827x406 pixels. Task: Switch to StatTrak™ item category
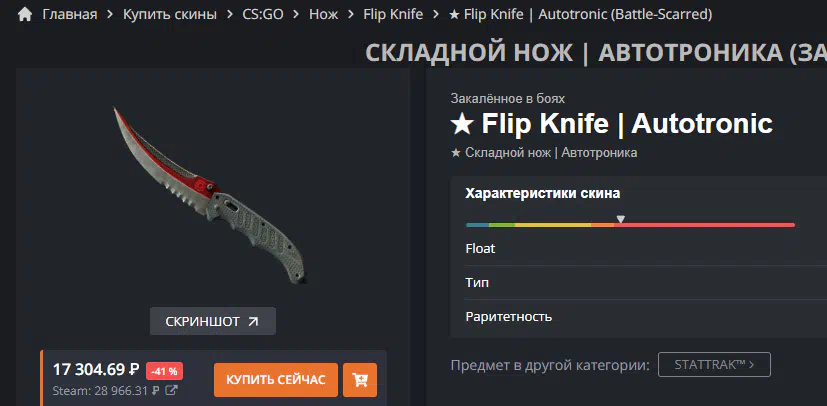coord(714,364)
